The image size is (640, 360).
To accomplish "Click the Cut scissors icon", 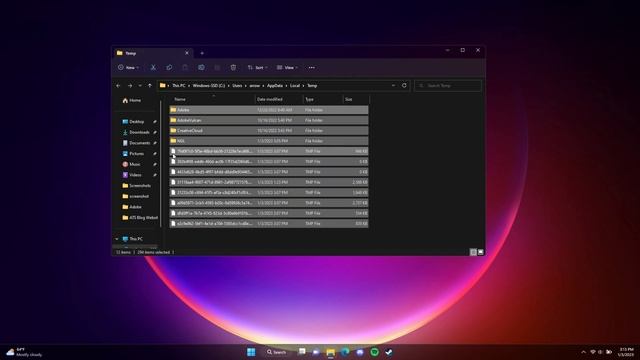I will [153, 67].
